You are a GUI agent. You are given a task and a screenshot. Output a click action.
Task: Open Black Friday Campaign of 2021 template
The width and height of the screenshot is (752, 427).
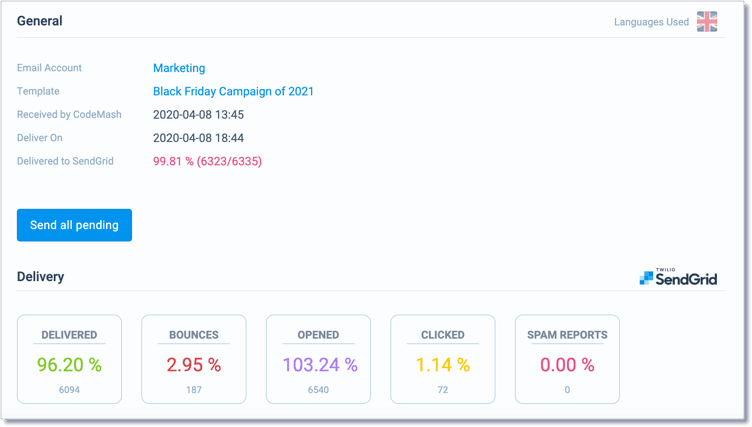pos(233,91)
